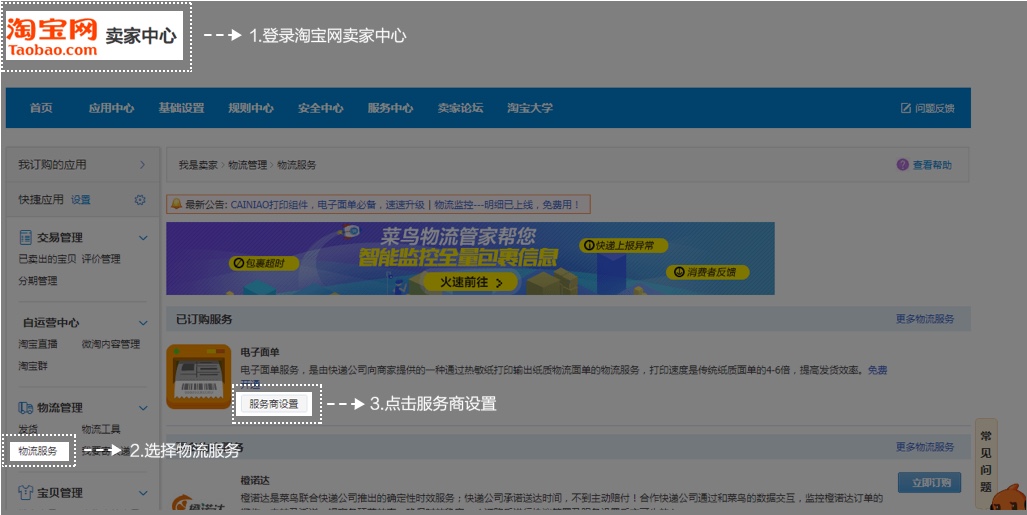Image resolution: width=1027 pixels, height=515 pixels.
Task: Open 基础设置 in the navigation bar
Action: tap(181, 108)
